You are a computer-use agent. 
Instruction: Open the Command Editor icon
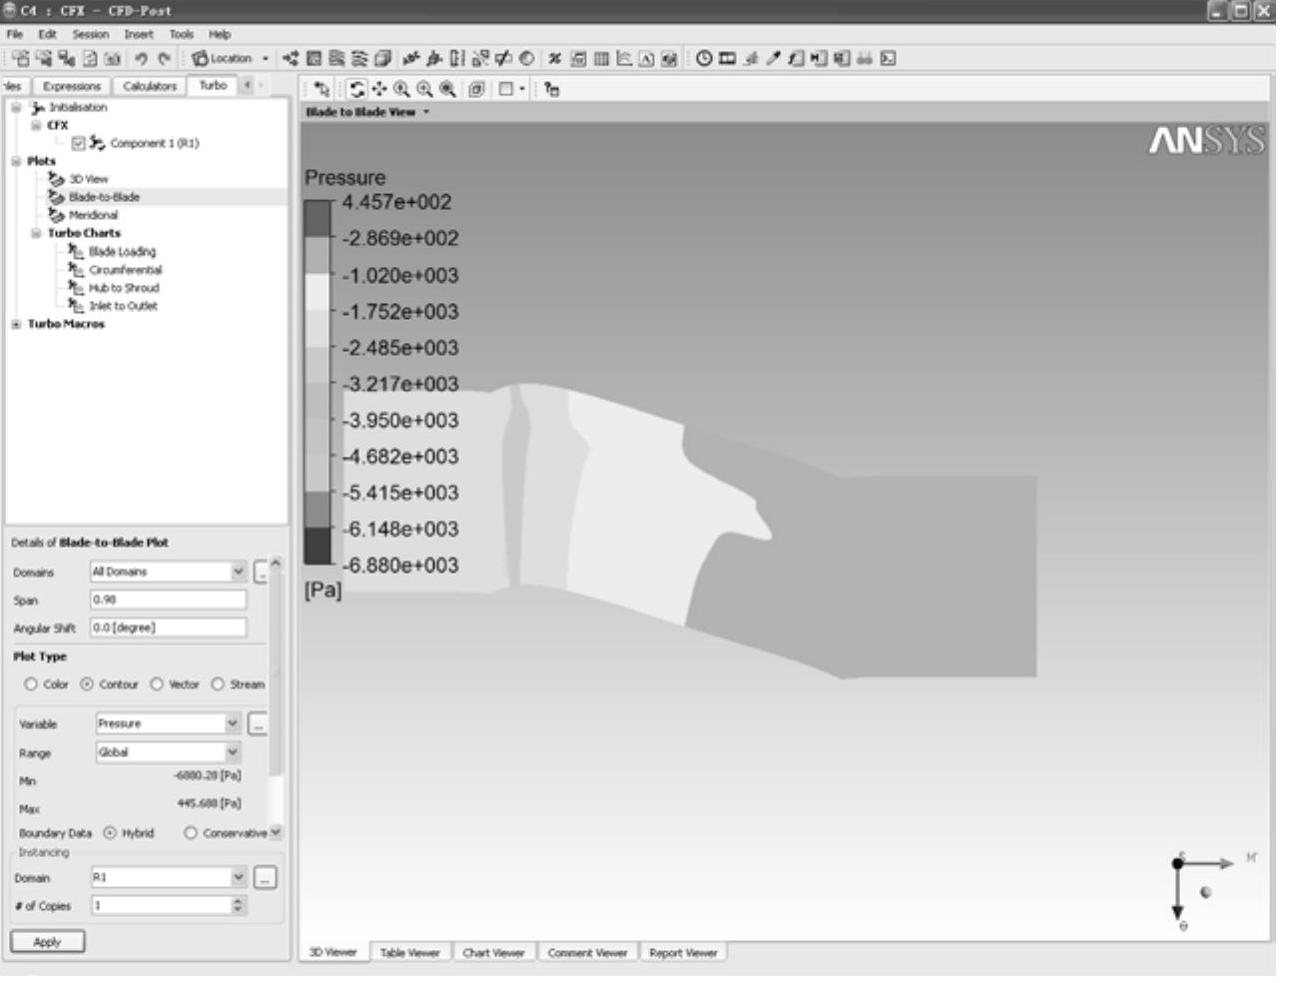[888, 59]
